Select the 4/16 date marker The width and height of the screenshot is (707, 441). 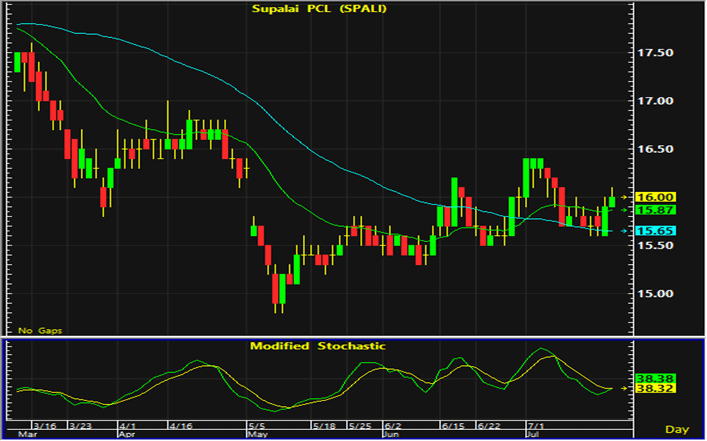180,426
